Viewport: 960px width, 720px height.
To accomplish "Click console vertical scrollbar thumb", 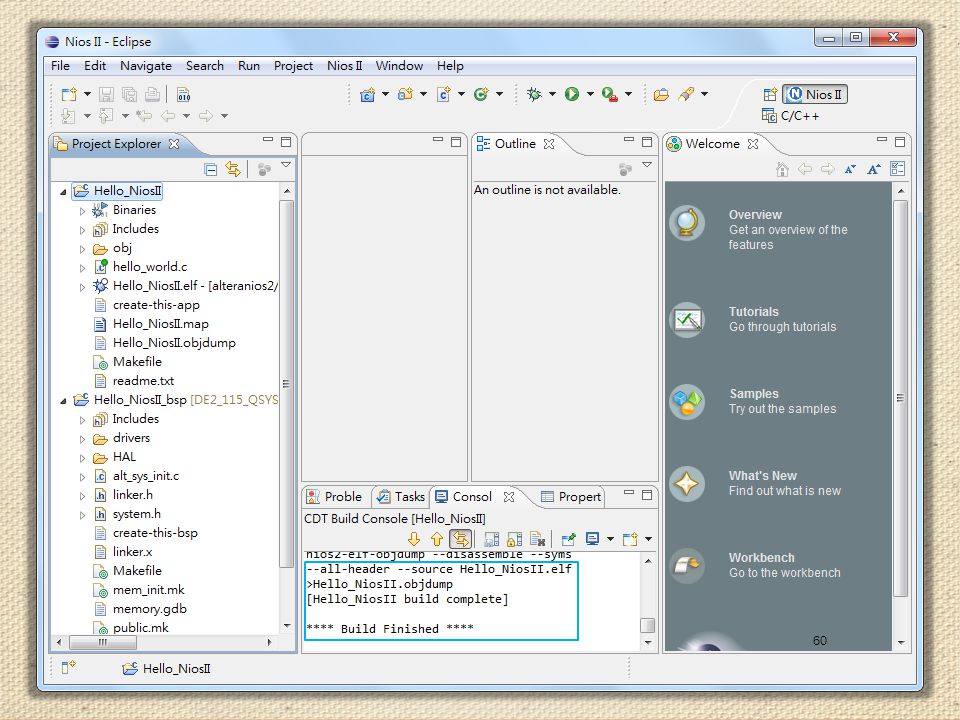I will coord(648,625).
